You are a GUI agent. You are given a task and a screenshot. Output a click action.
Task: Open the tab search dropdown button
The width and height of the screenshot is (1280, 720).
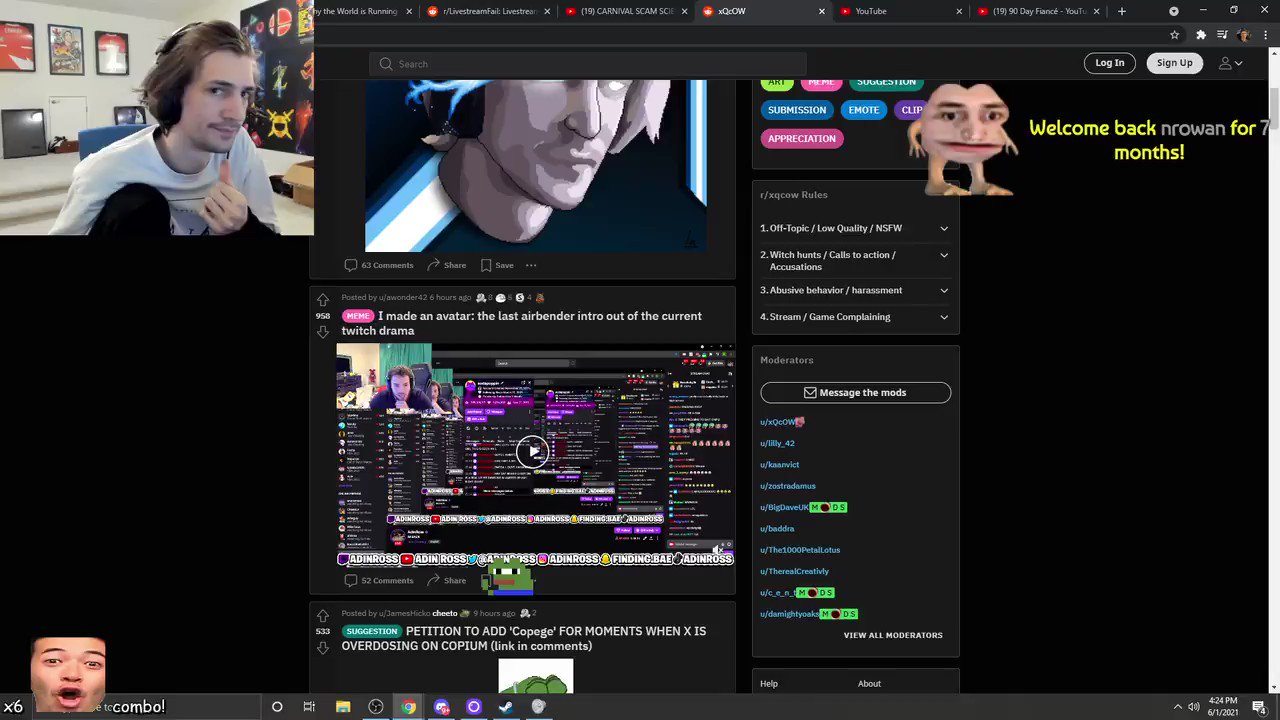1174,11
